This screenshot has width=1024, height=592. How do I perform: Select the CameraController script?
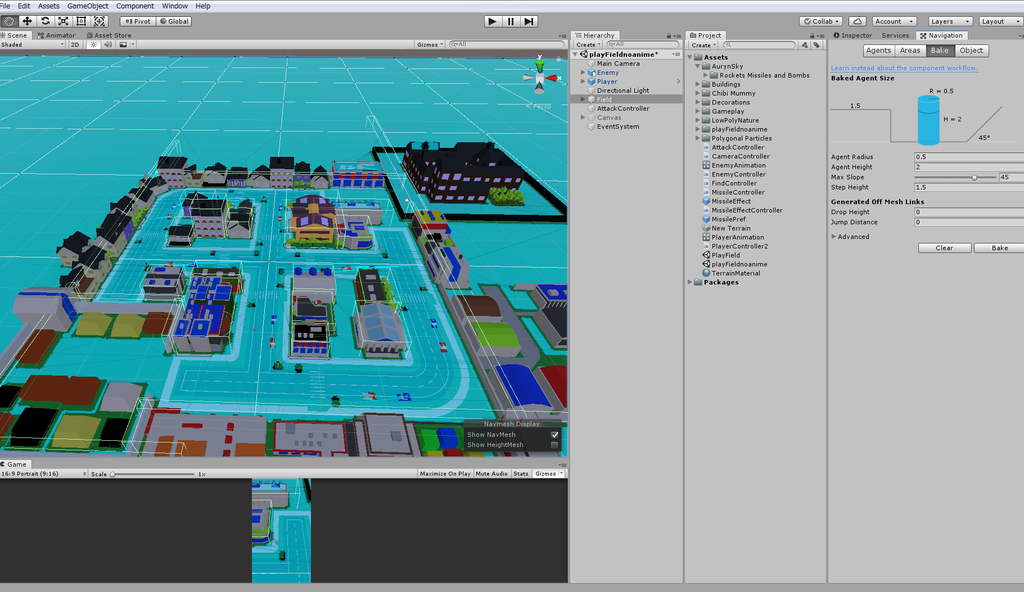[740, 156]
